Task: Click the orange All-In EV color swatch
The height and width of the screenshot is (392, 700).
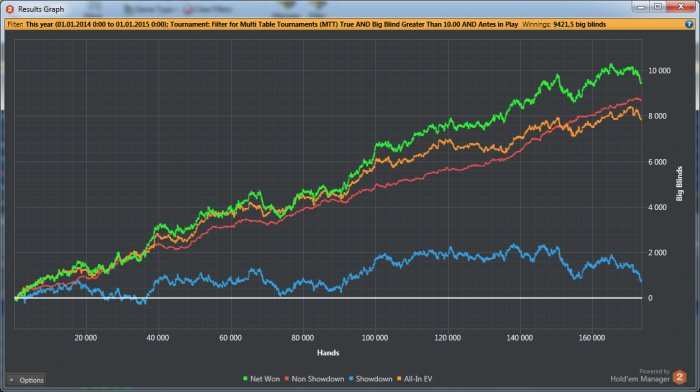Action: pos(399,379)
